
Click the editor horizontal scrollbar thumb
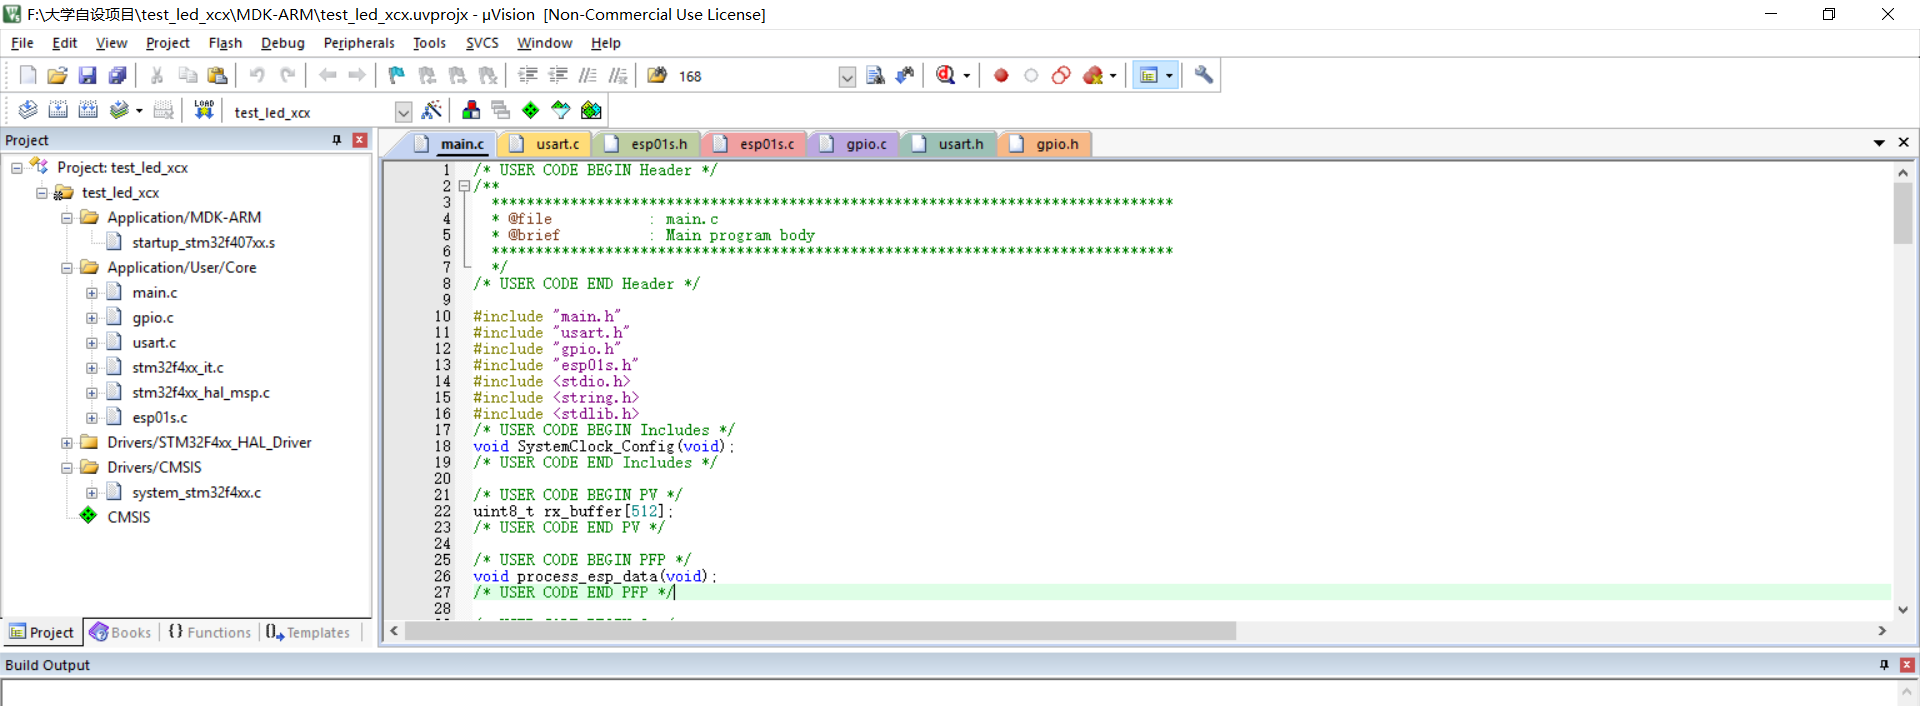coord(820,631)
